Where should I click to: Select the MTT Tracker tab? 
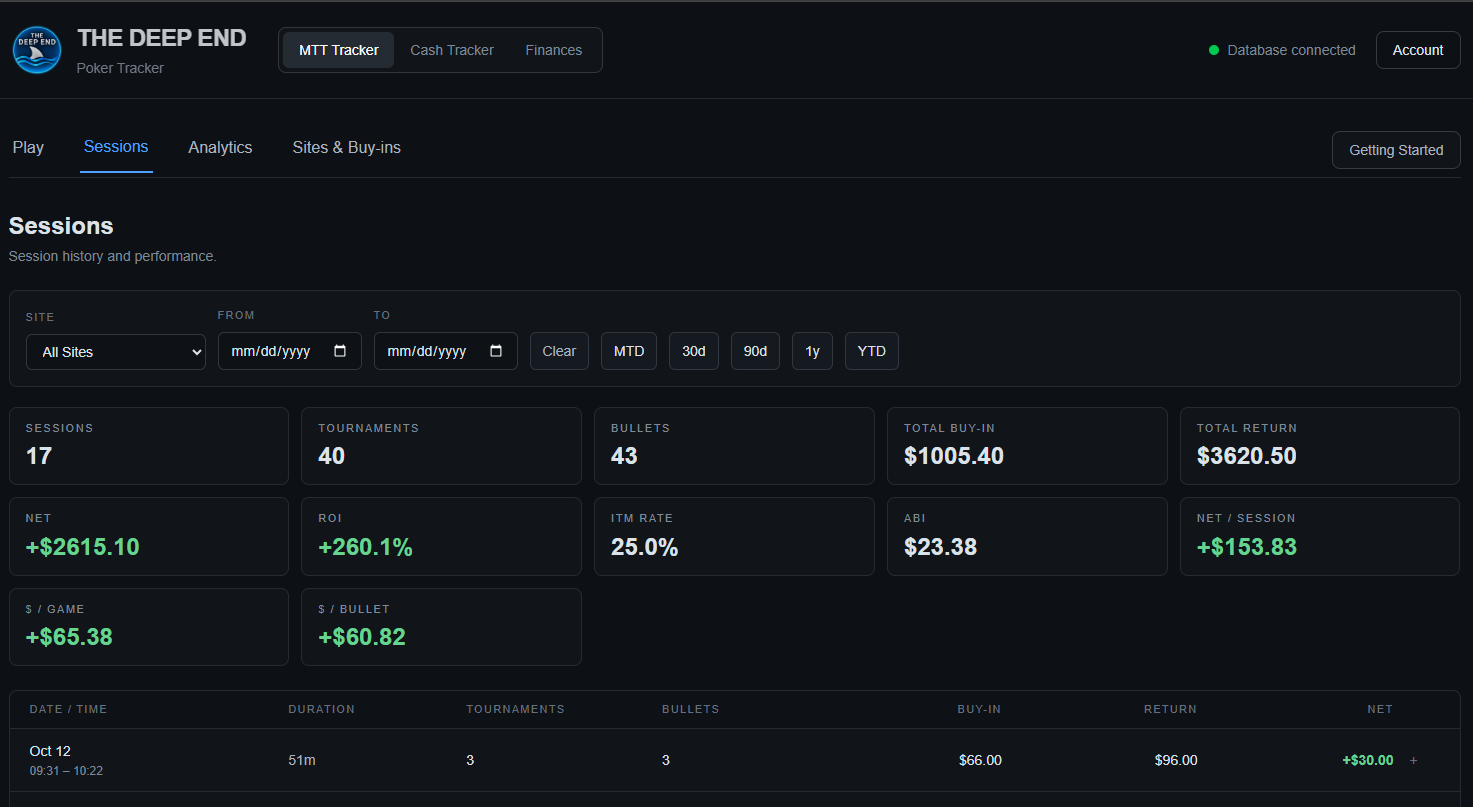pyautogui.click(x=339, y=50)
